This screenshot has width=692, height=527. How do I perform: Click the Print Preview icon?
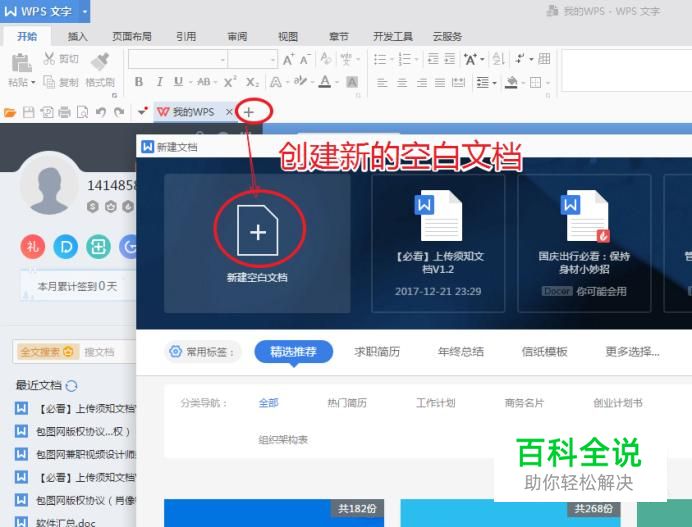click(x=82, y=113)
